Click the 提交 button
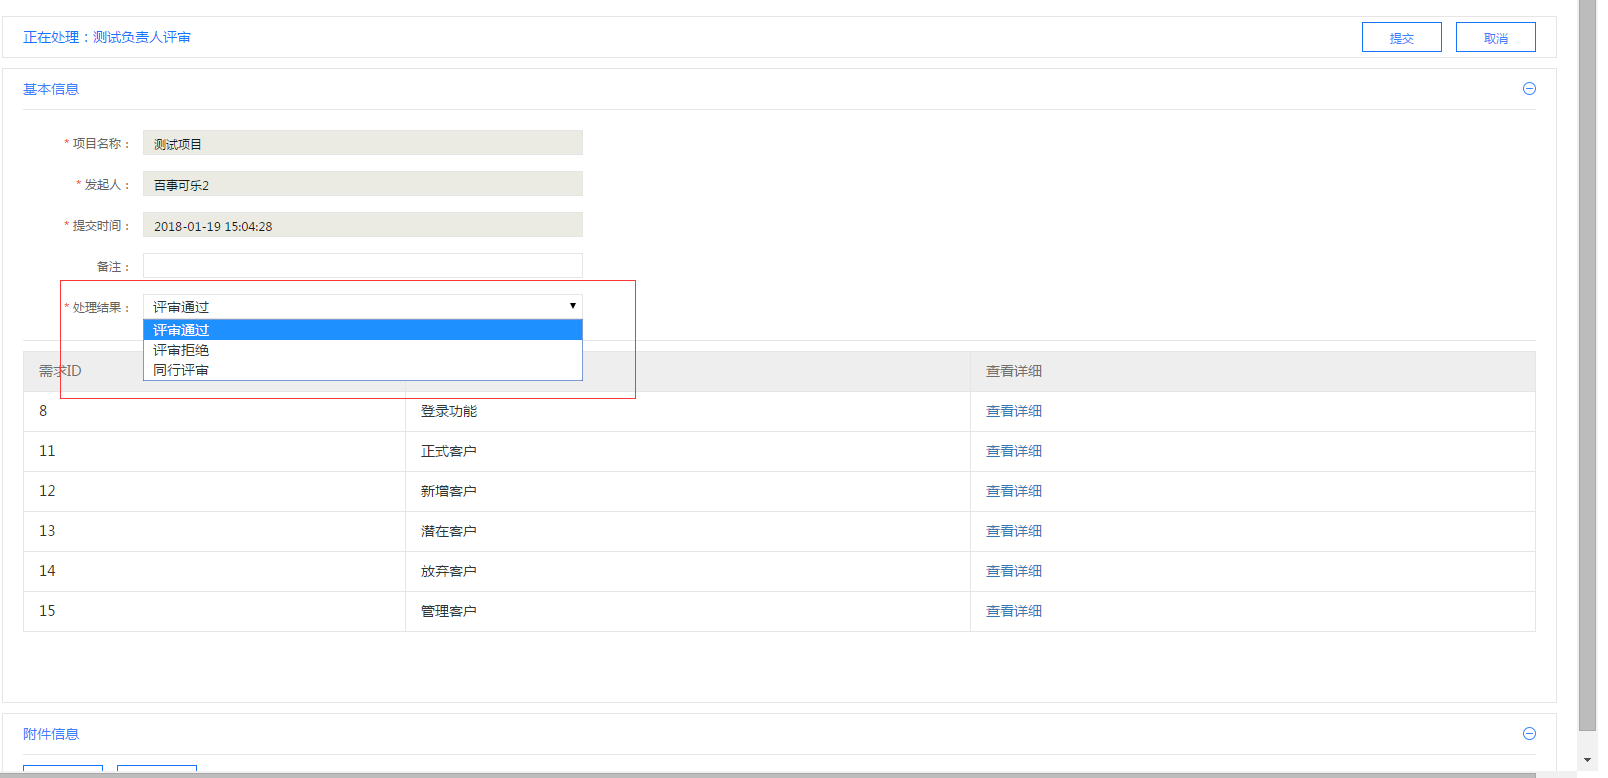Image resolution: width=1608 pixels, height=778 pixels. [x=1401, y=38]
